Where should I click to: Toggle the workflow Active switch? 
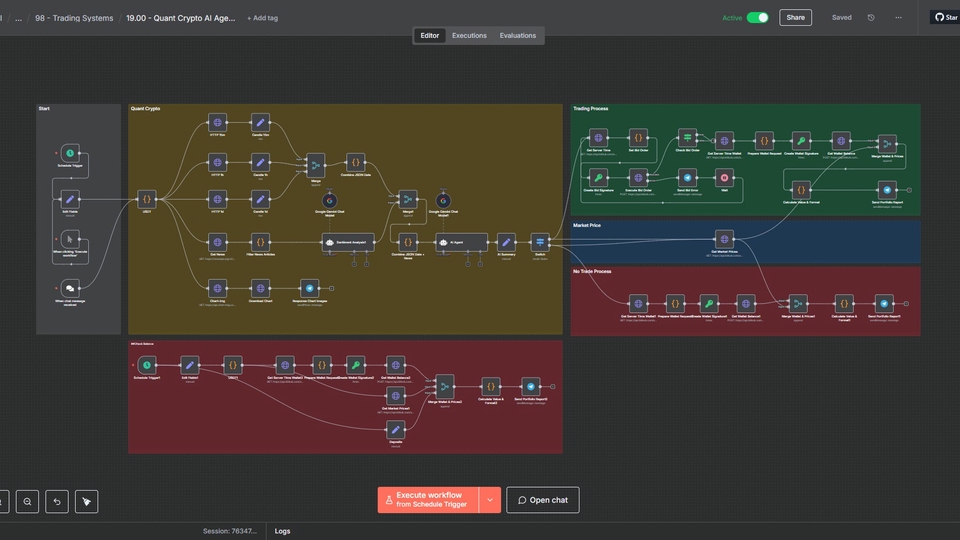(757, 18)
